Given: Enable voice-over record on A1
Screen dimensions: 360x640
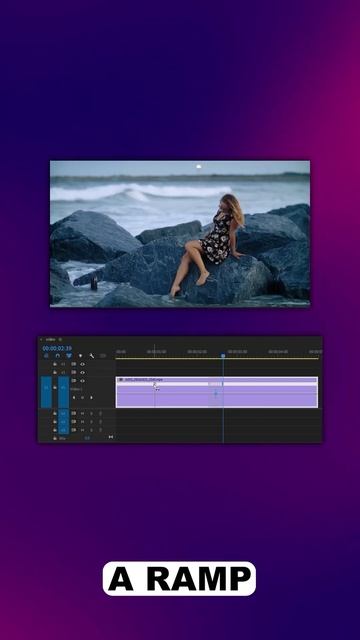Looking at the screenshot, I should coord(100,413).
